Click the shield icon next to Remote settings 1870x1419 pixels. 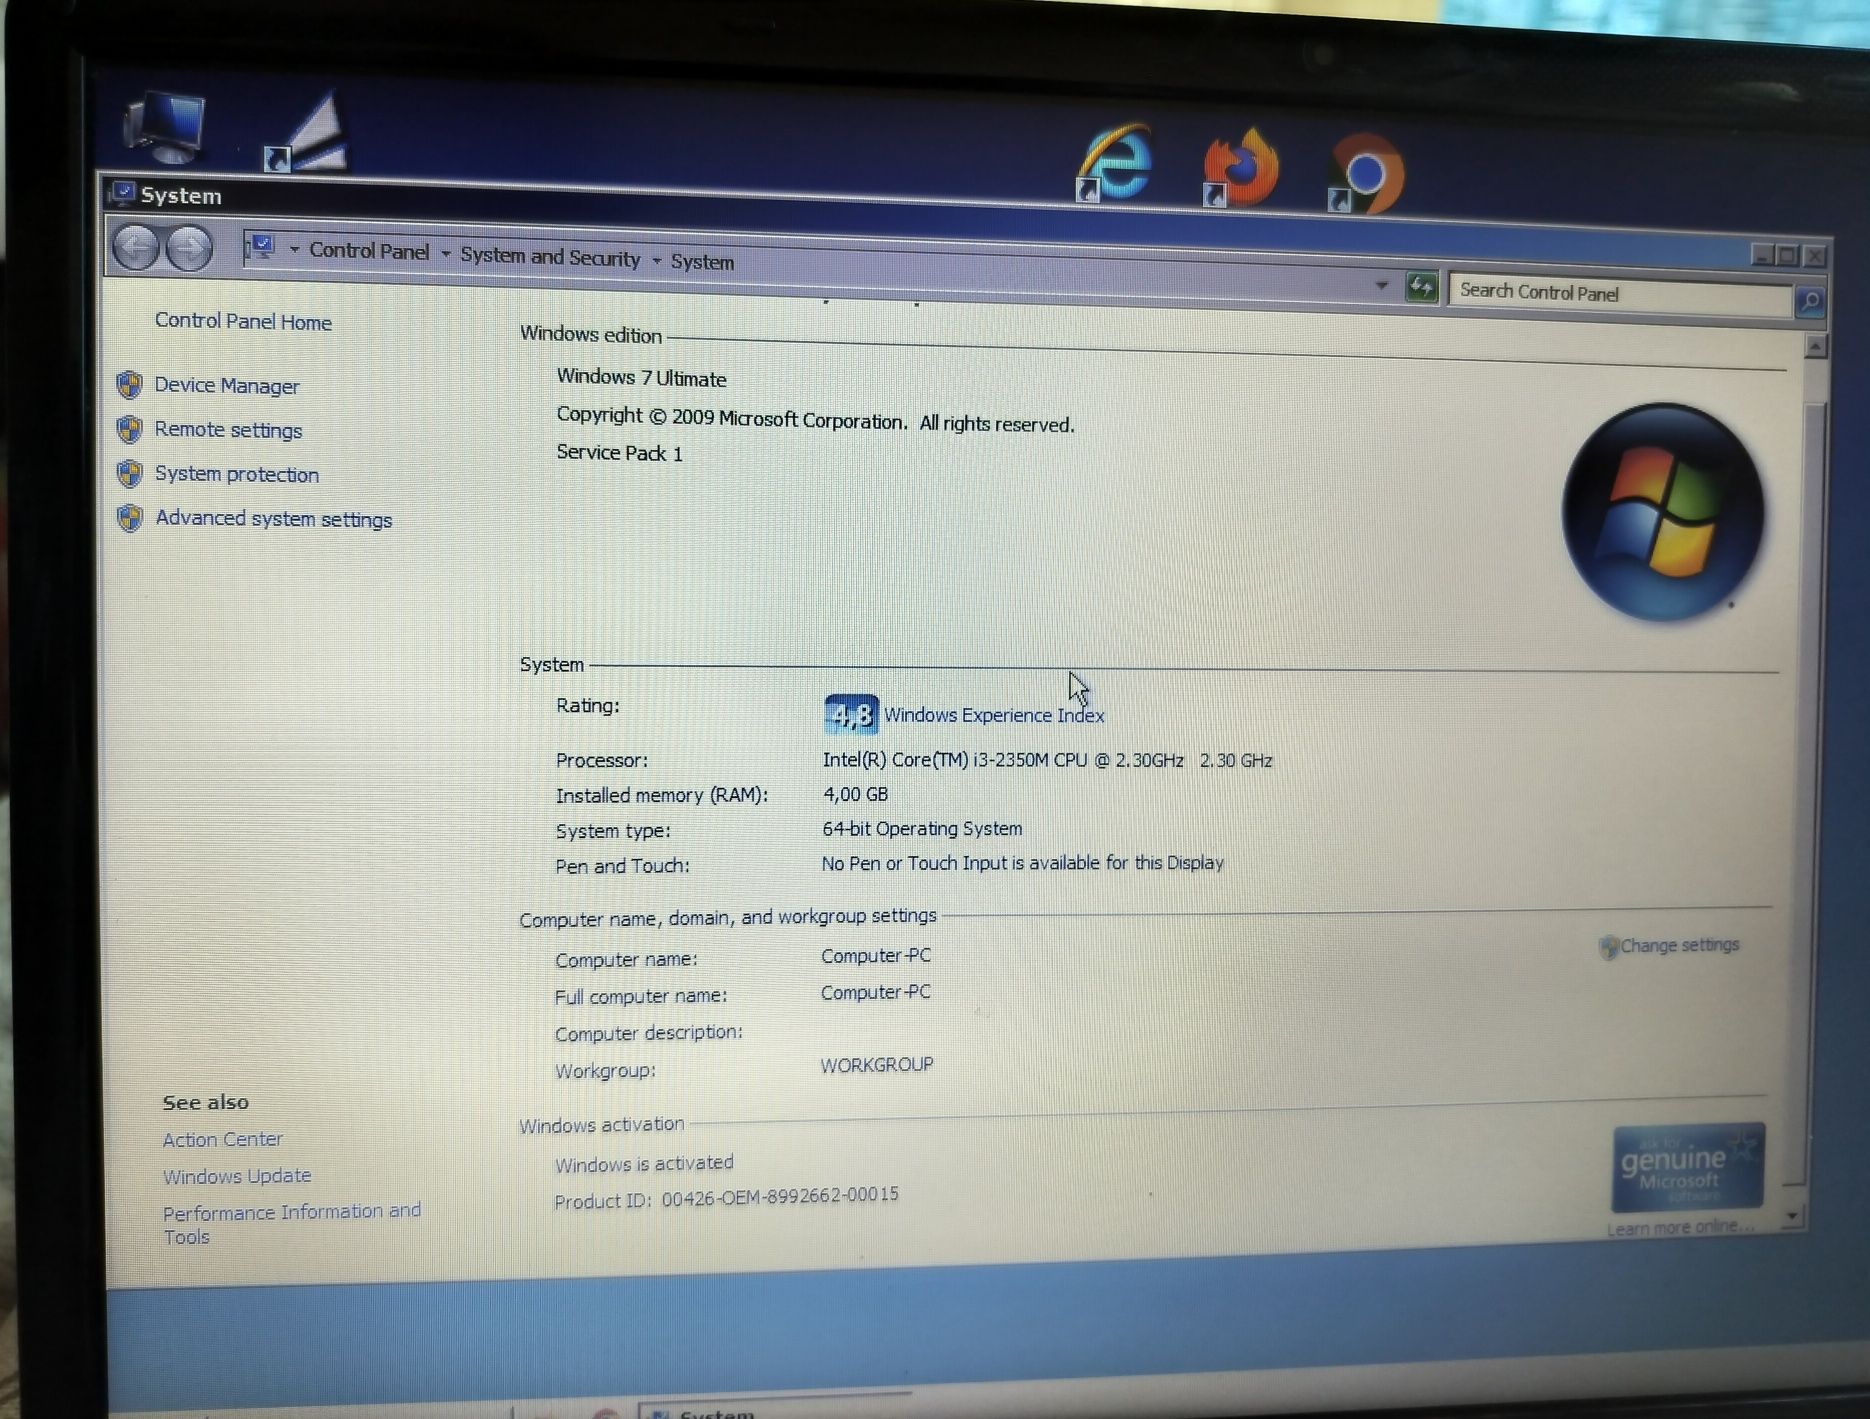pos(129,429)
